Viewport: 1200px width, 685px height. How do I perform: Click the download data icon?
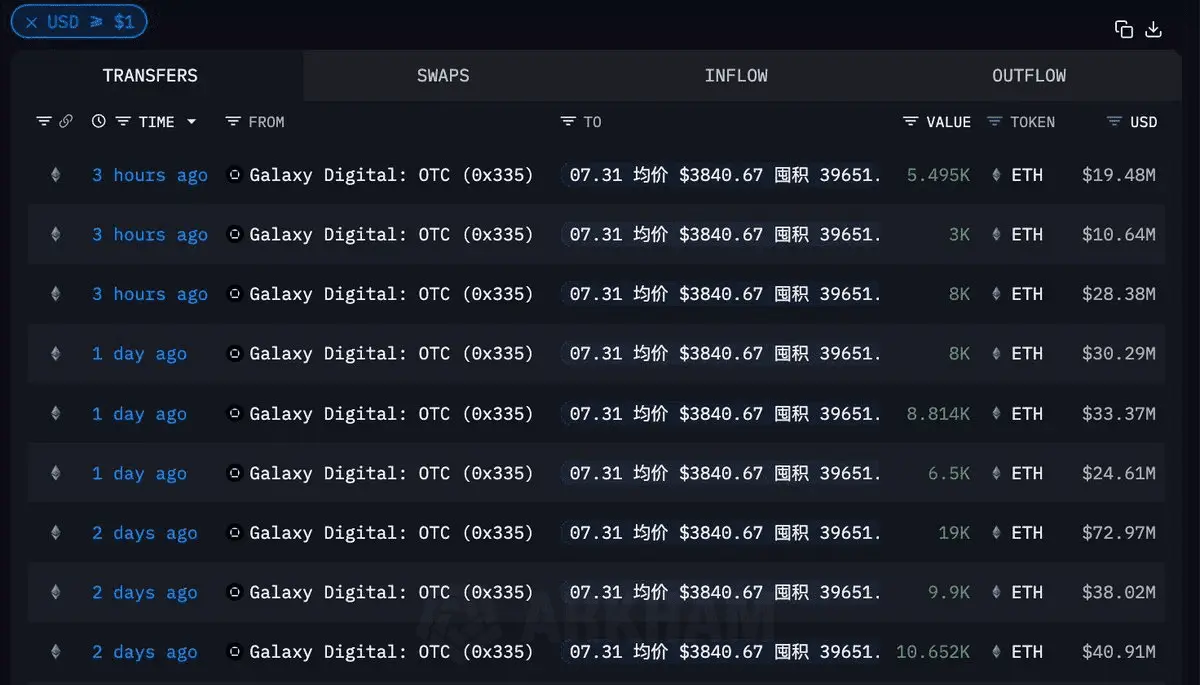(1154, 29)
